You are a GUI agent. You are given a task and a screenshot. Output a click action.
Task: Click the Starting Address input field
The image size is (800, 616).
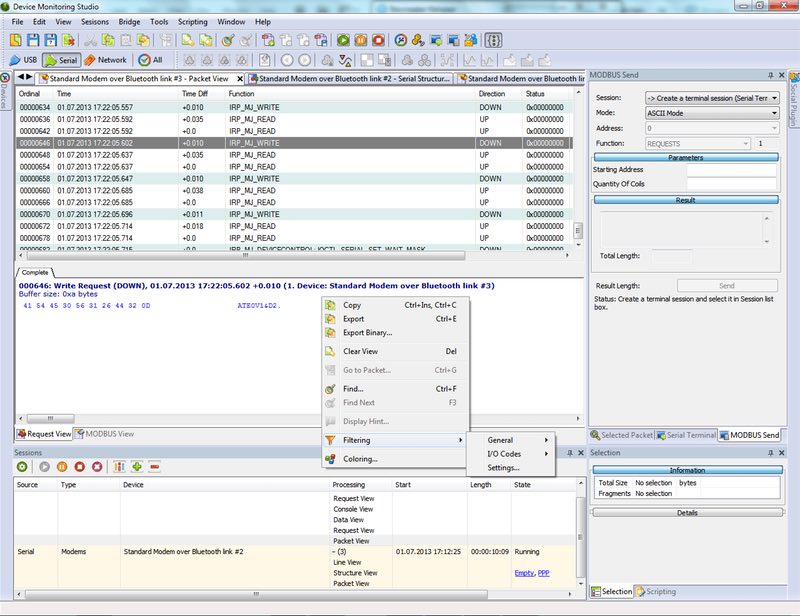point(732,169)
